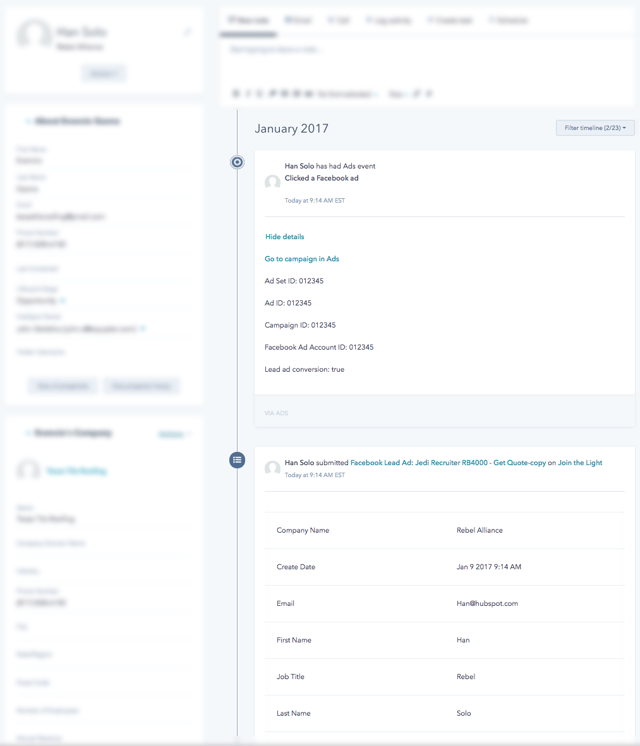Collapse the About contact section
The width and height of the screenshot is (640, 746).
coord(28,121)
